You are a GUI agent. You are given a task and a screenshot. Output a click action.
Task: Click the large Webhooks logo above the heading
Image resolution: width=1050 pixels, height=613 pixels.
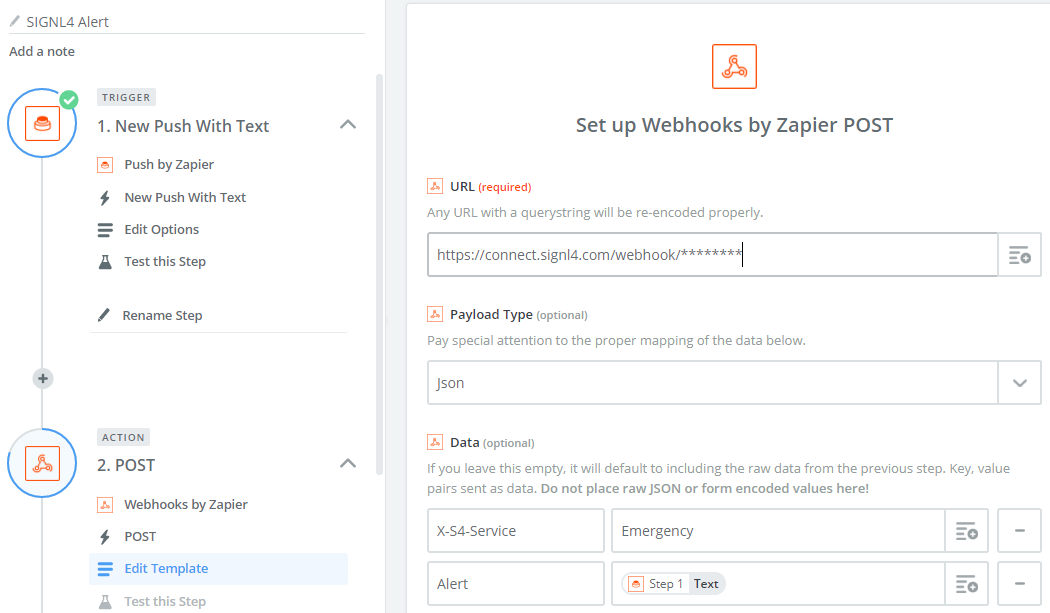tap(735, 66)
